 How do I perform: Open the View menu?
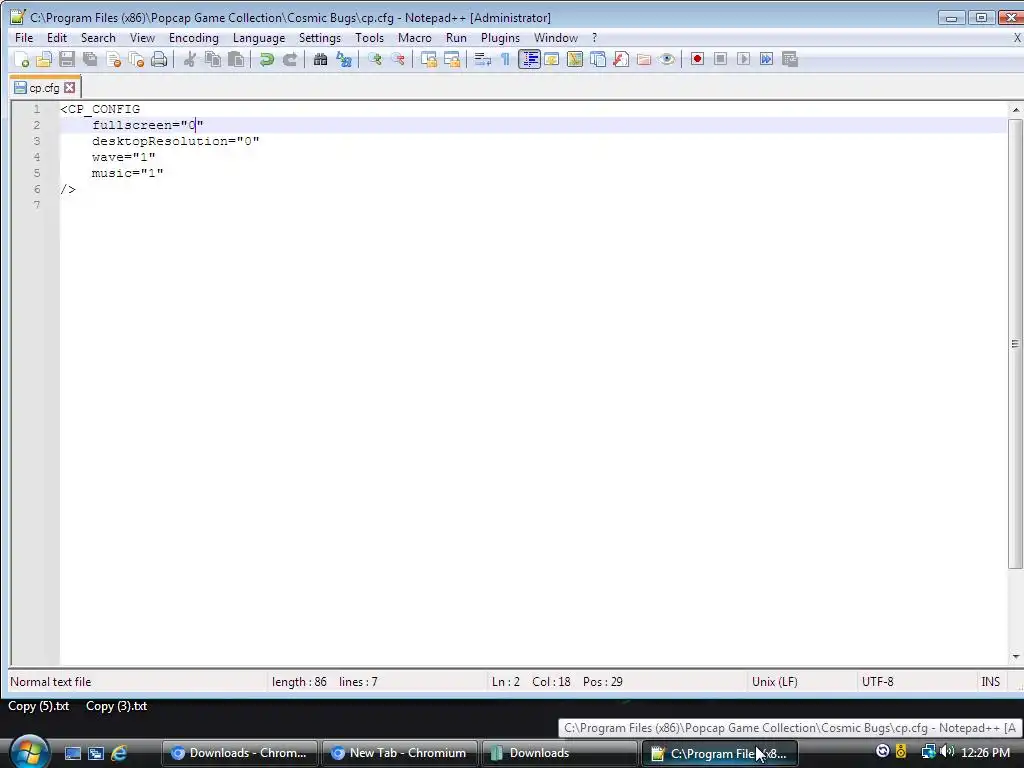pos(142,38)
